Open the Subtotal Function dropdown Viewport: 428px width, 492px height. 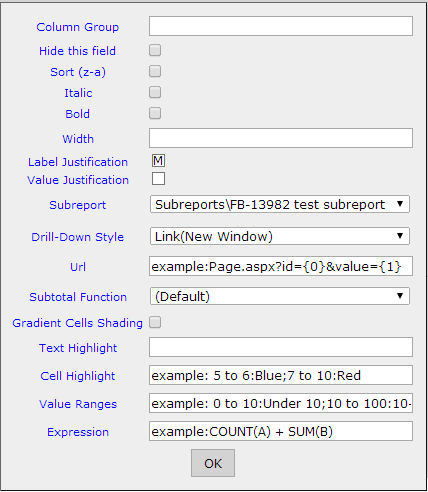point(280,296)
